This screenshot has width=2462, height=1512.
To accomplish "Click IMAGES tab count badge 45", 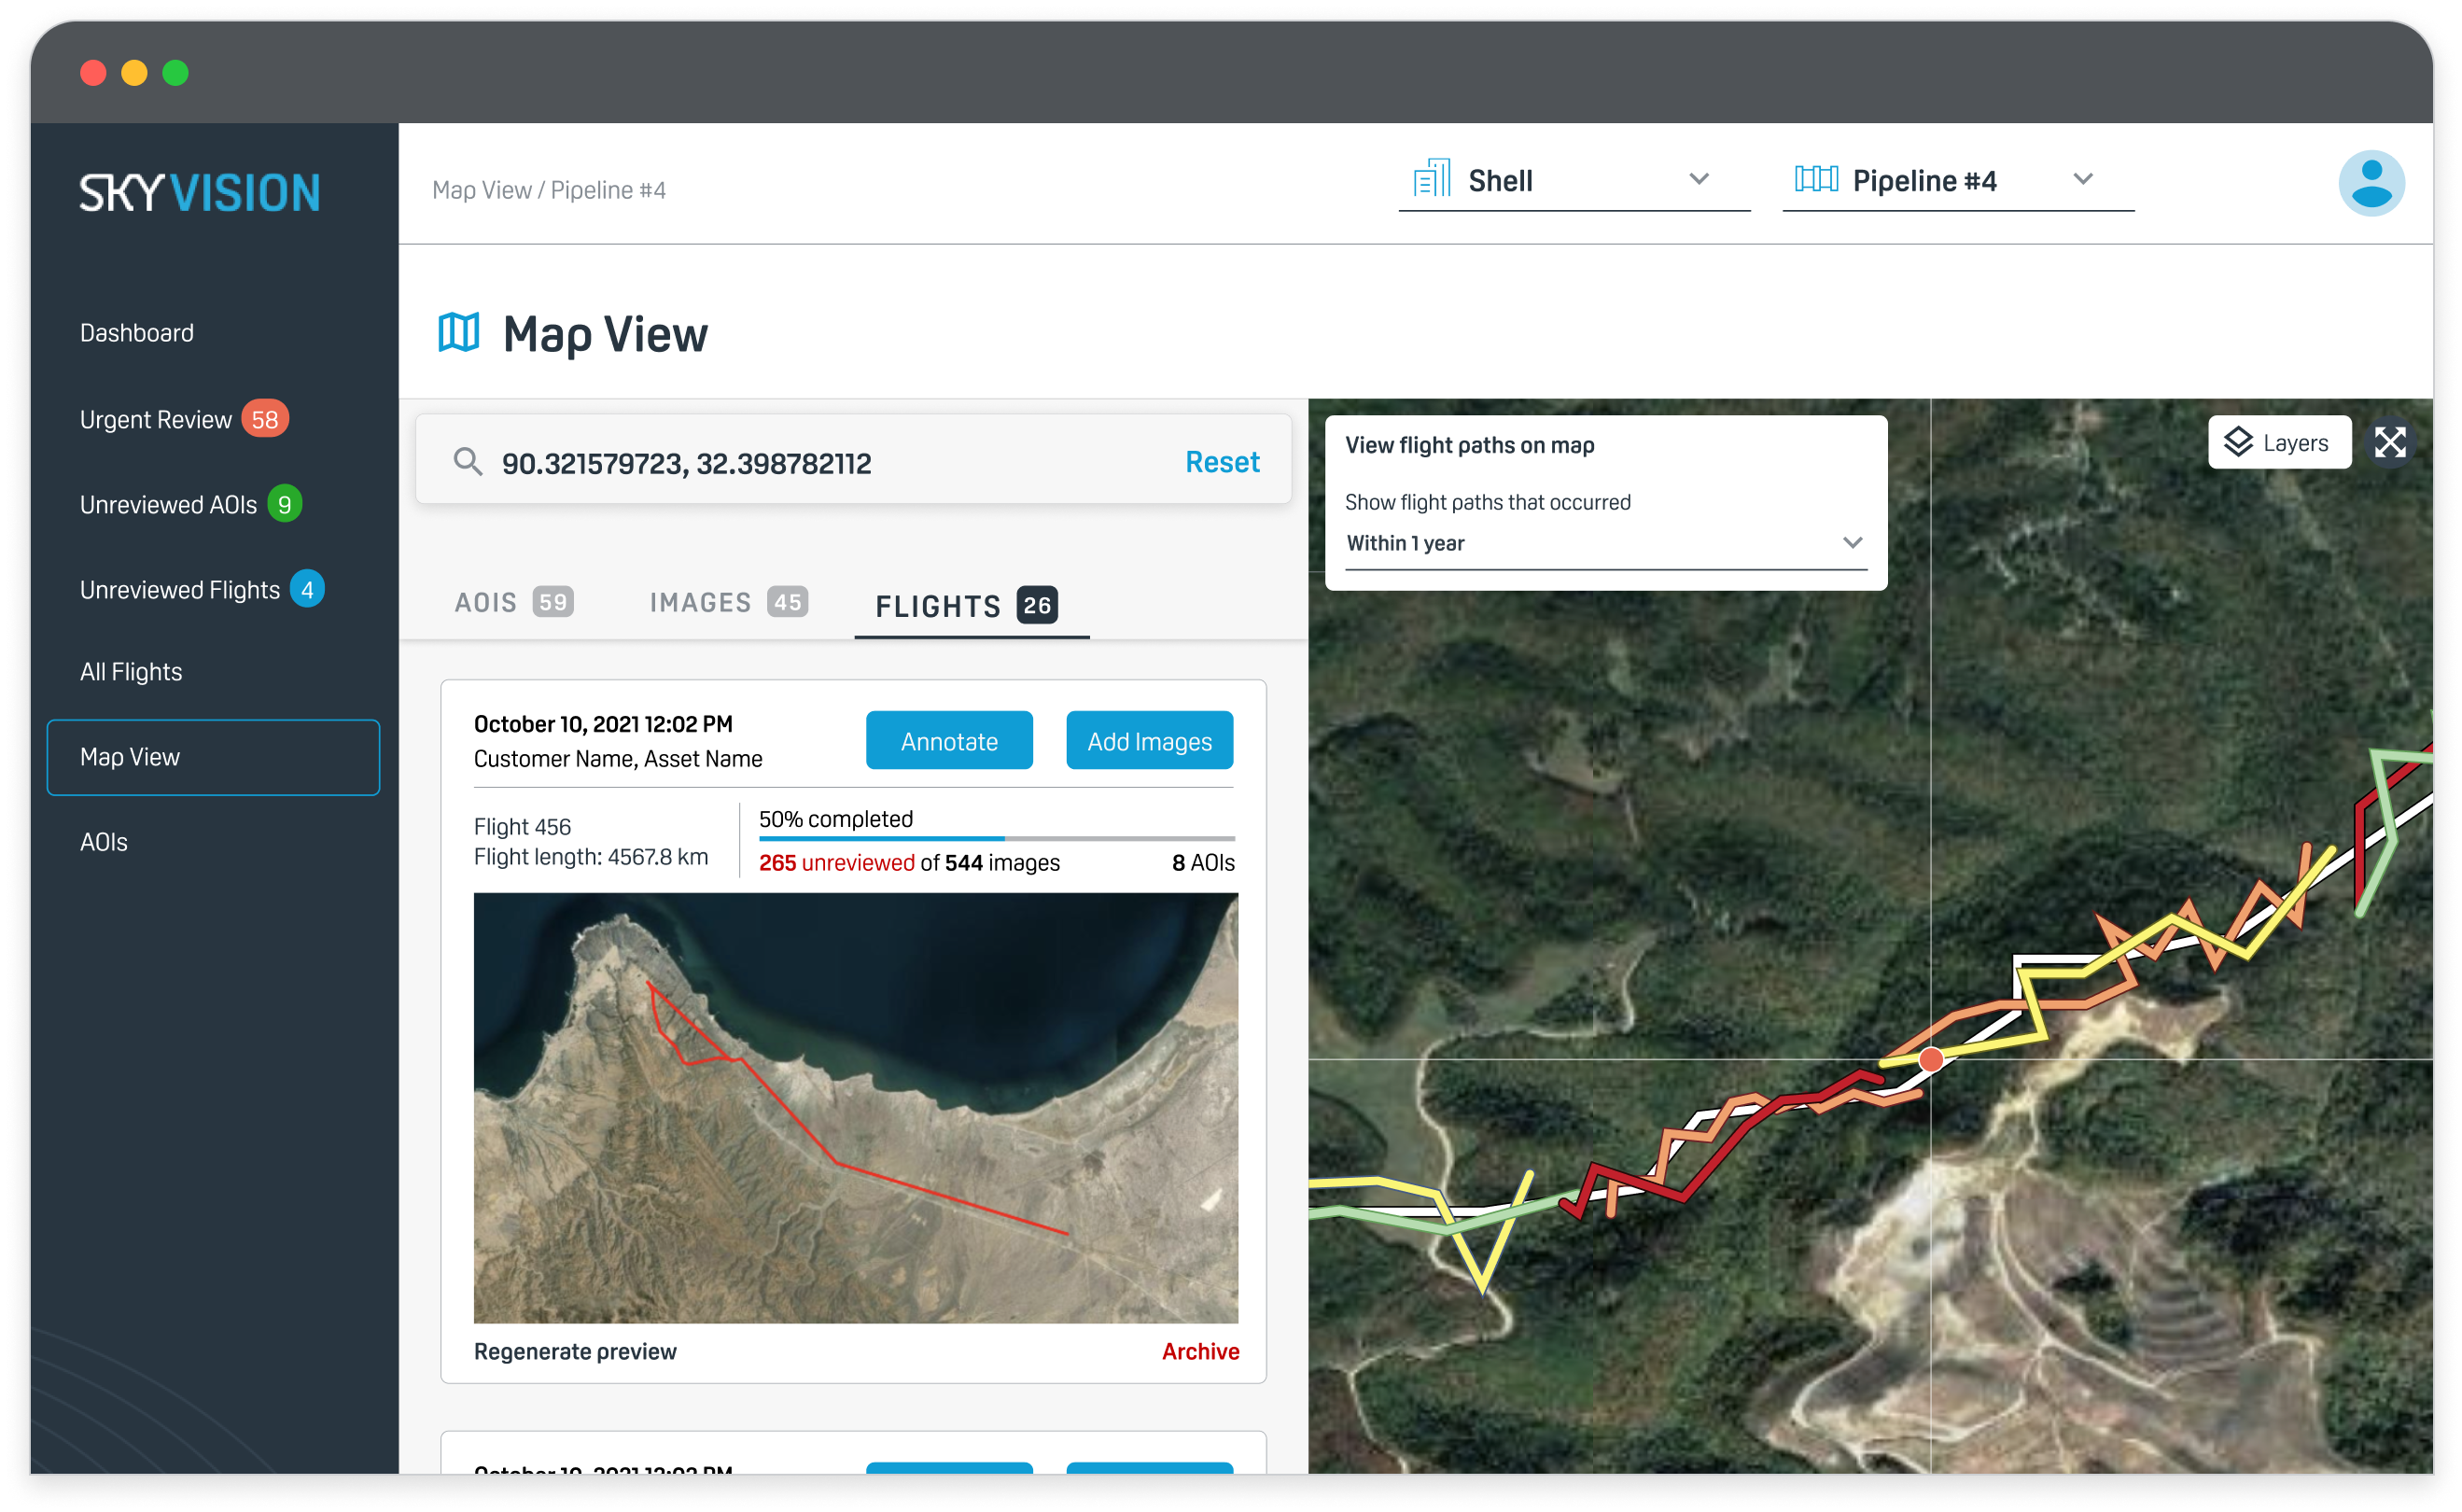I will [x=787, y=602].
